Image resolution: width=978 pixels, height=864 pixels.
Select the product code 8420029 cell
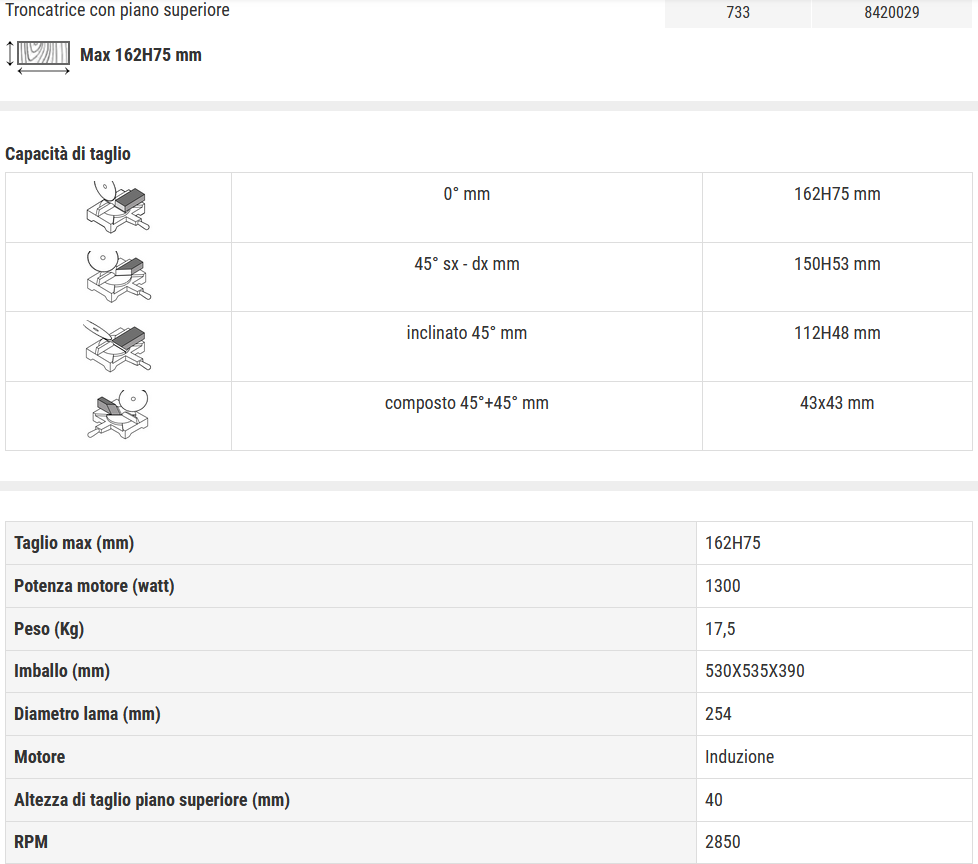891,12
